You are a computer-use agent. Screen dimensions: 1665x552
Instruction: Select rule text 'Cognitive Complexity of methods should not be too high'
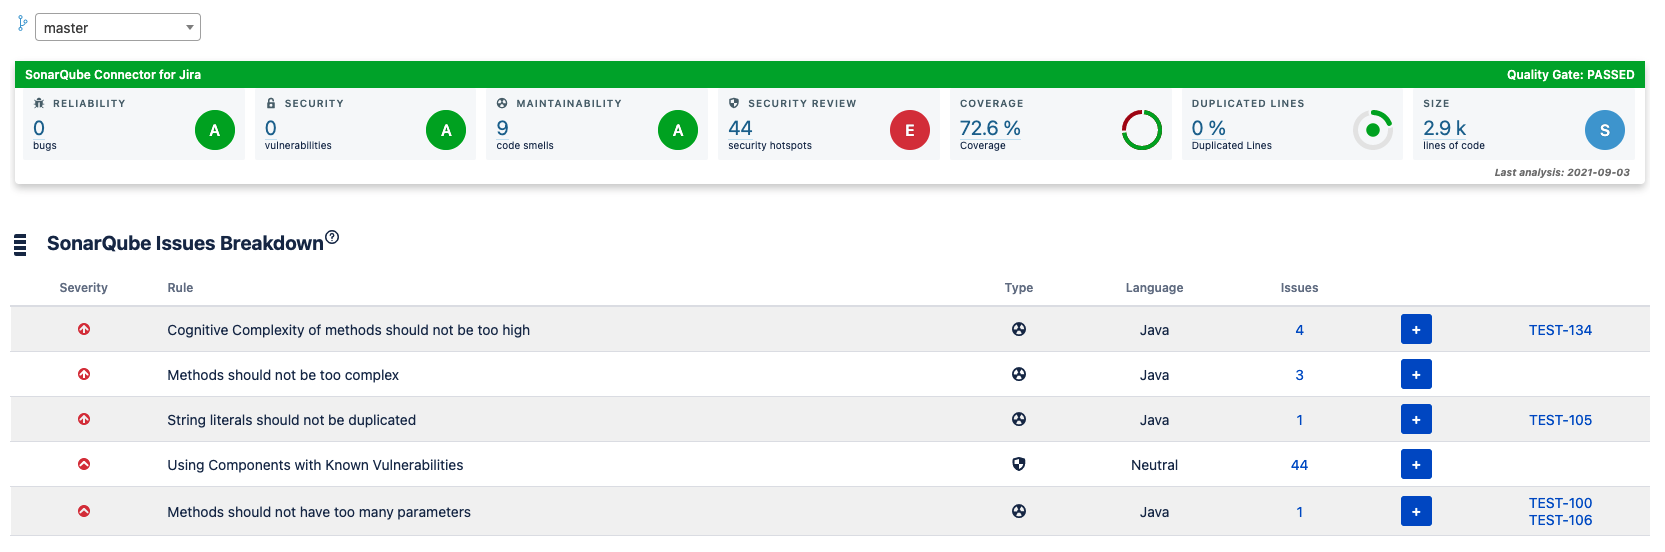[348, 330]
